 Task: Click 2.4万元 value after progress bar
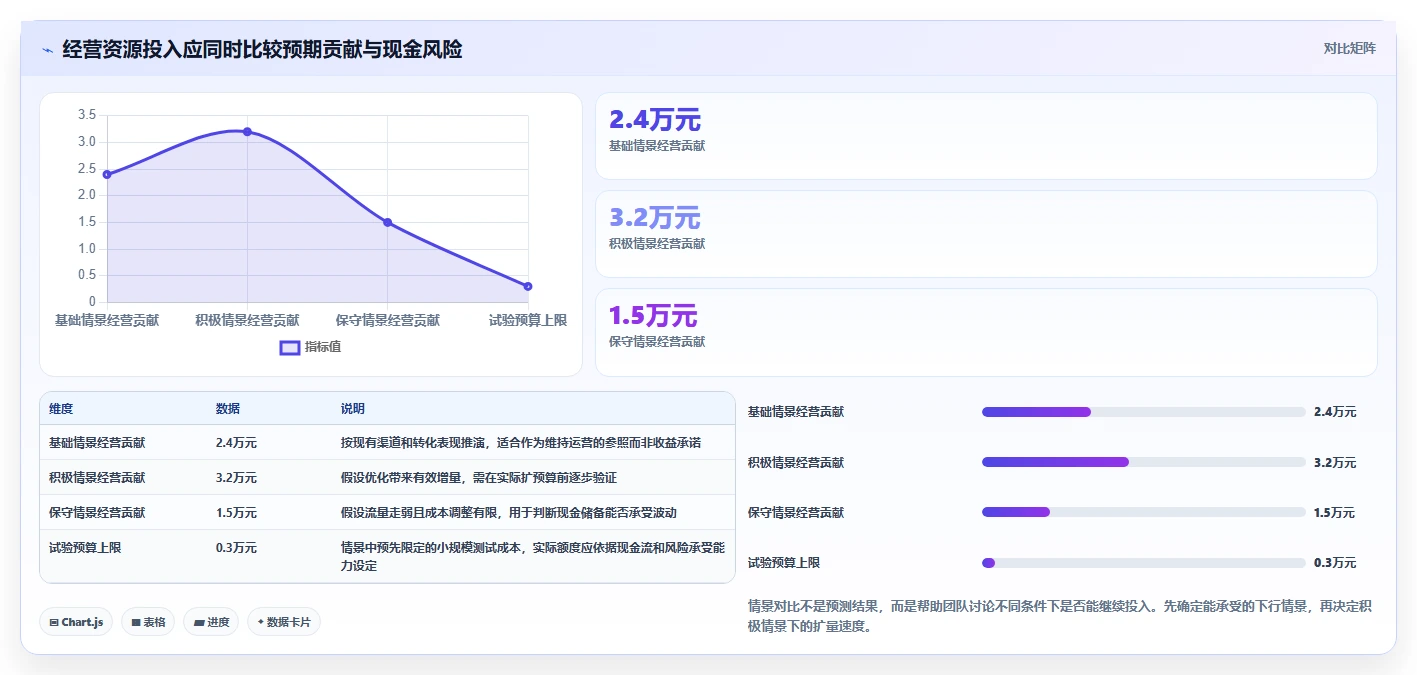pos(1335,412)
